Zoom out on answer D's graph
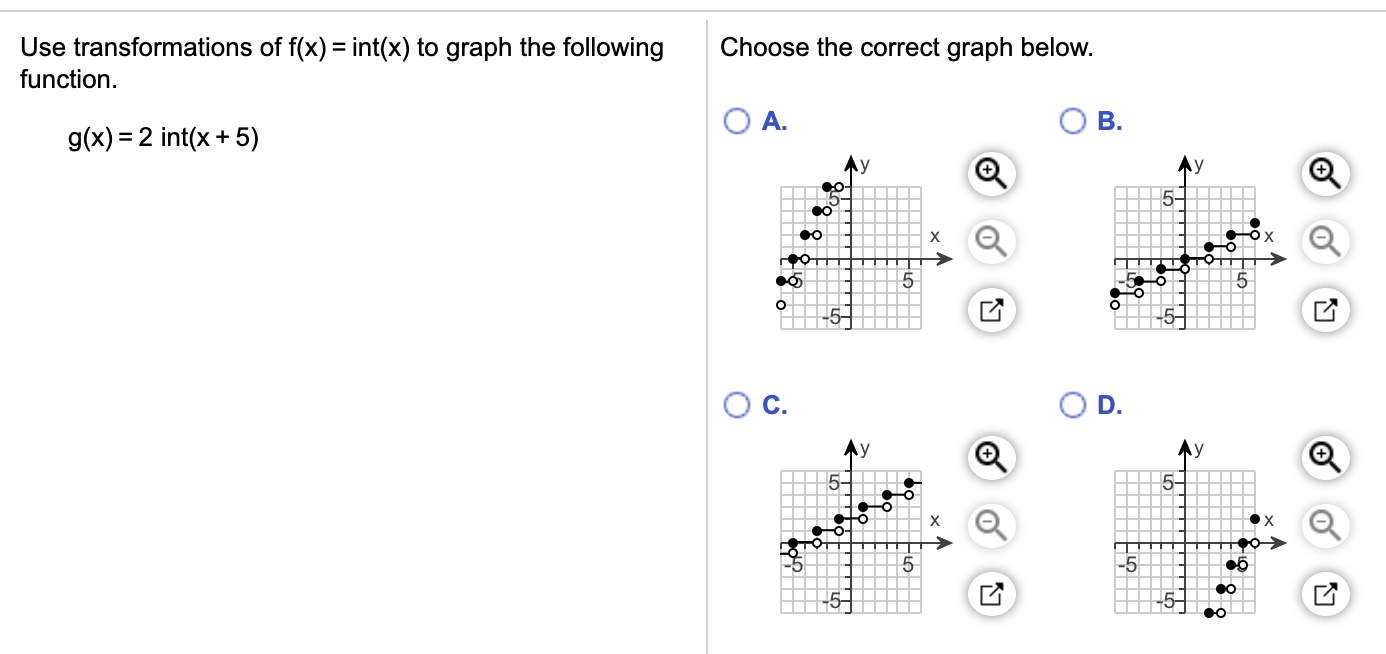Viewport: 1386px width, 654px height. tap(1324, 525)
